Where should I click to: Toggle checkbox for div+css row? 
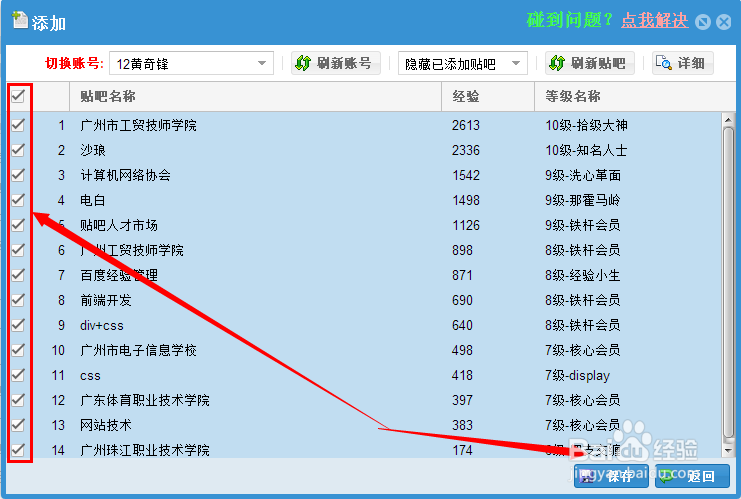[18, 325]
